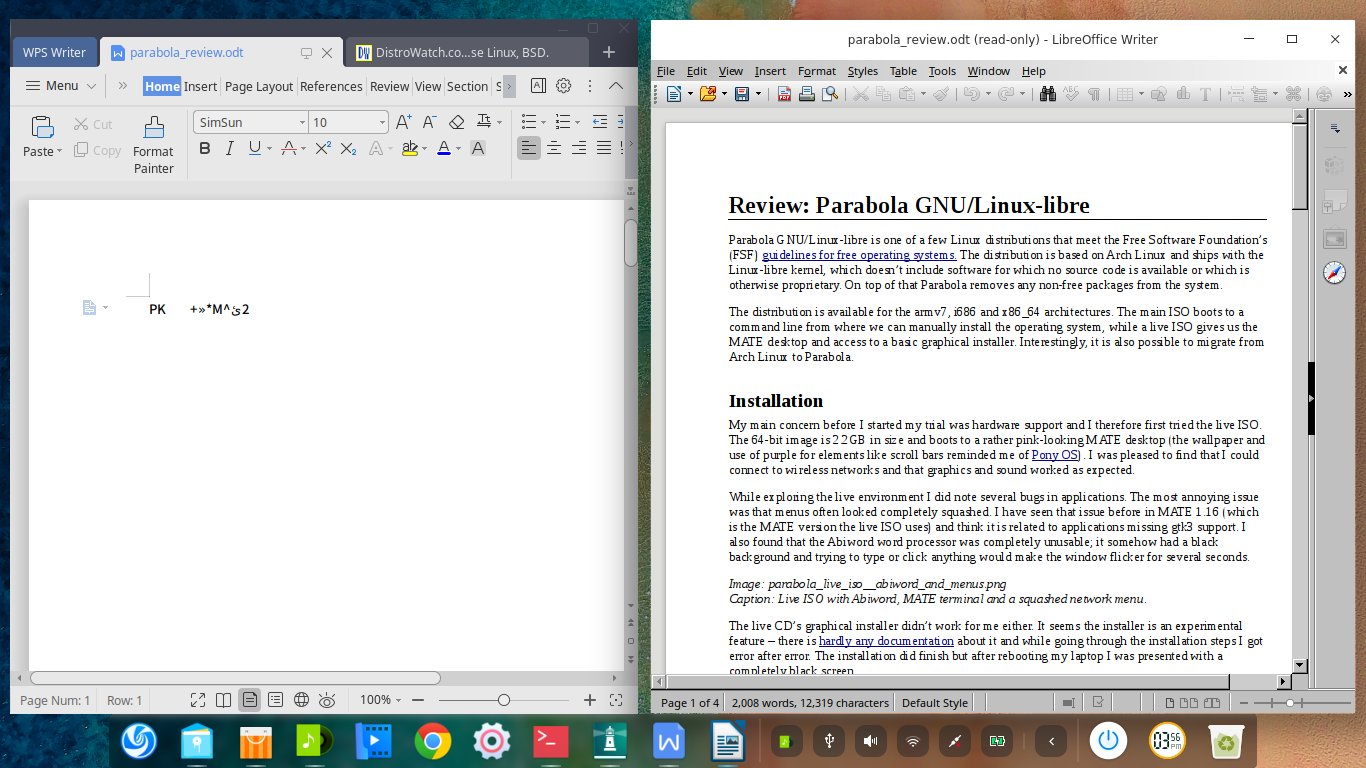Click the 'Pony OS' hyperlink

click(1055, 455)
